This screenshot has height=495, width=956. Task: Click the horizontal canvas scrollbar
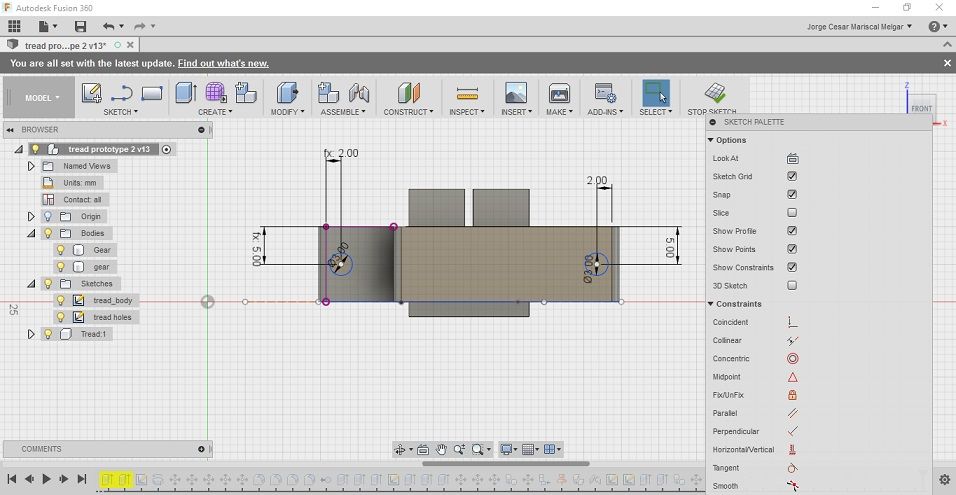click(x=505, y=463)
